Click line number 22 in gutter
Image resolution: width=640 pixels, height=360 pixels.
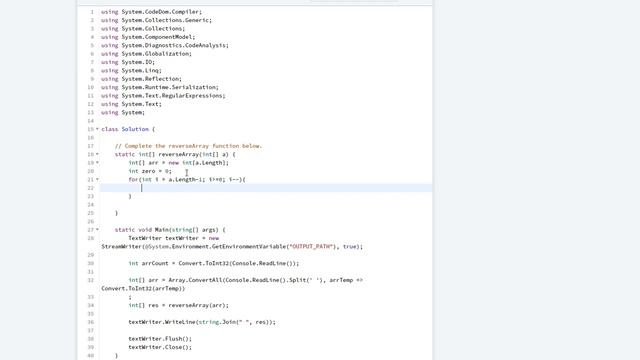(91, 188)
